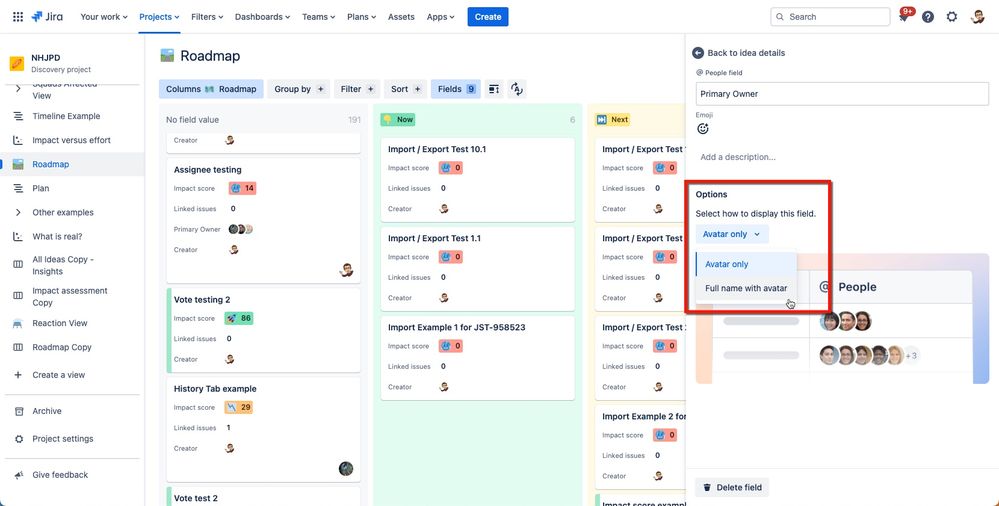
Task: Click the avatar on History Tab example card
Action: (x=346, y=468)
